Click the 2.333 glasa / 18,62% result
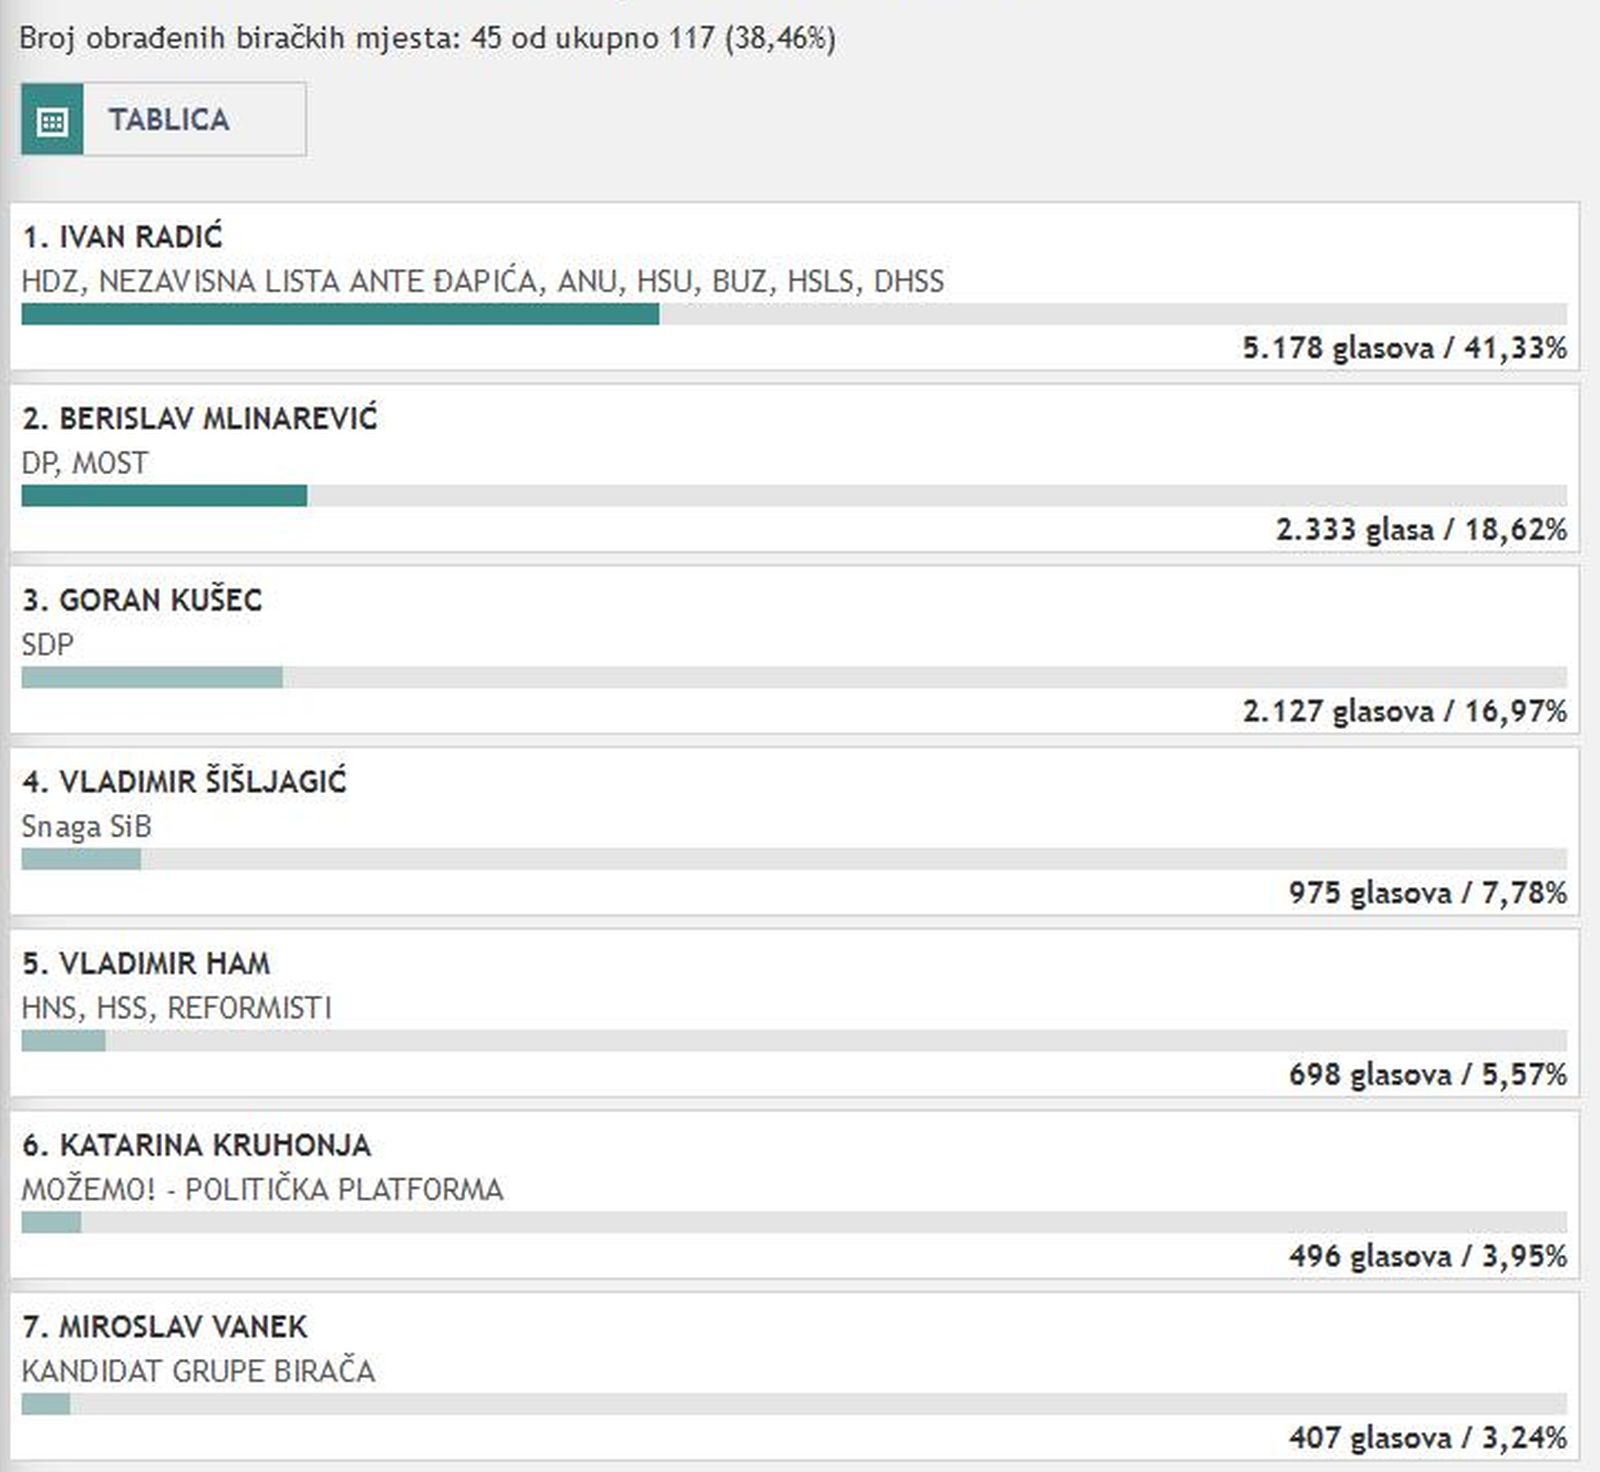1600x1472 pixels. tap(1421, 530)
